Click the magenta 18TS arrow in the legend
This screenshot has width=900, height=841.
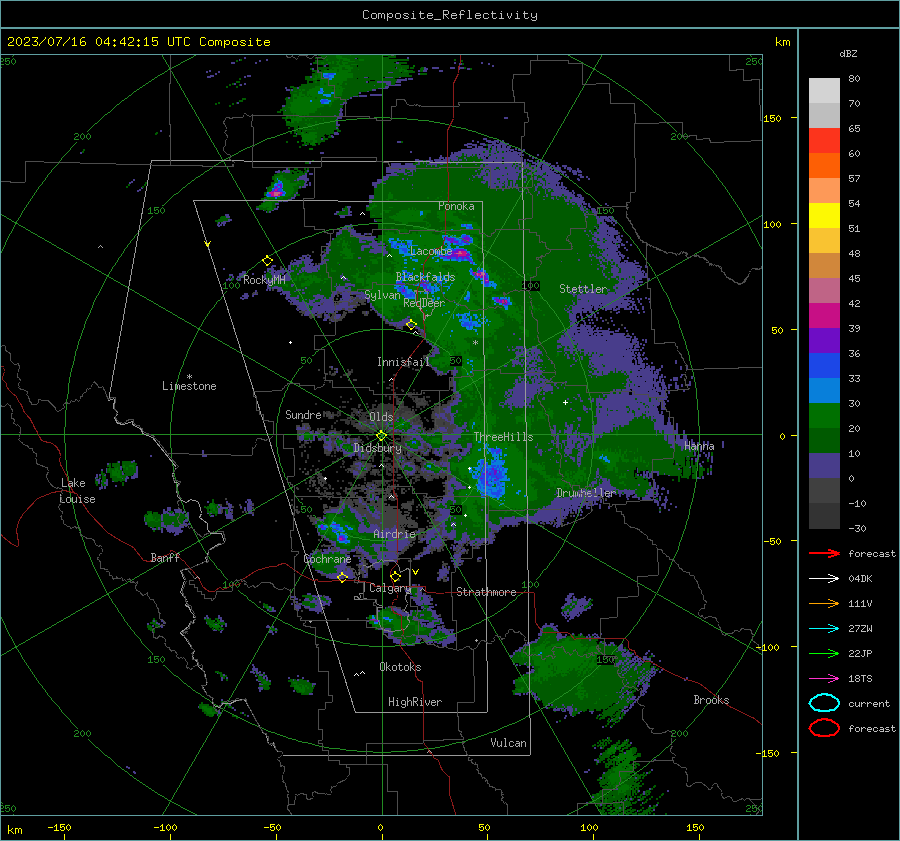coord(824,678)
